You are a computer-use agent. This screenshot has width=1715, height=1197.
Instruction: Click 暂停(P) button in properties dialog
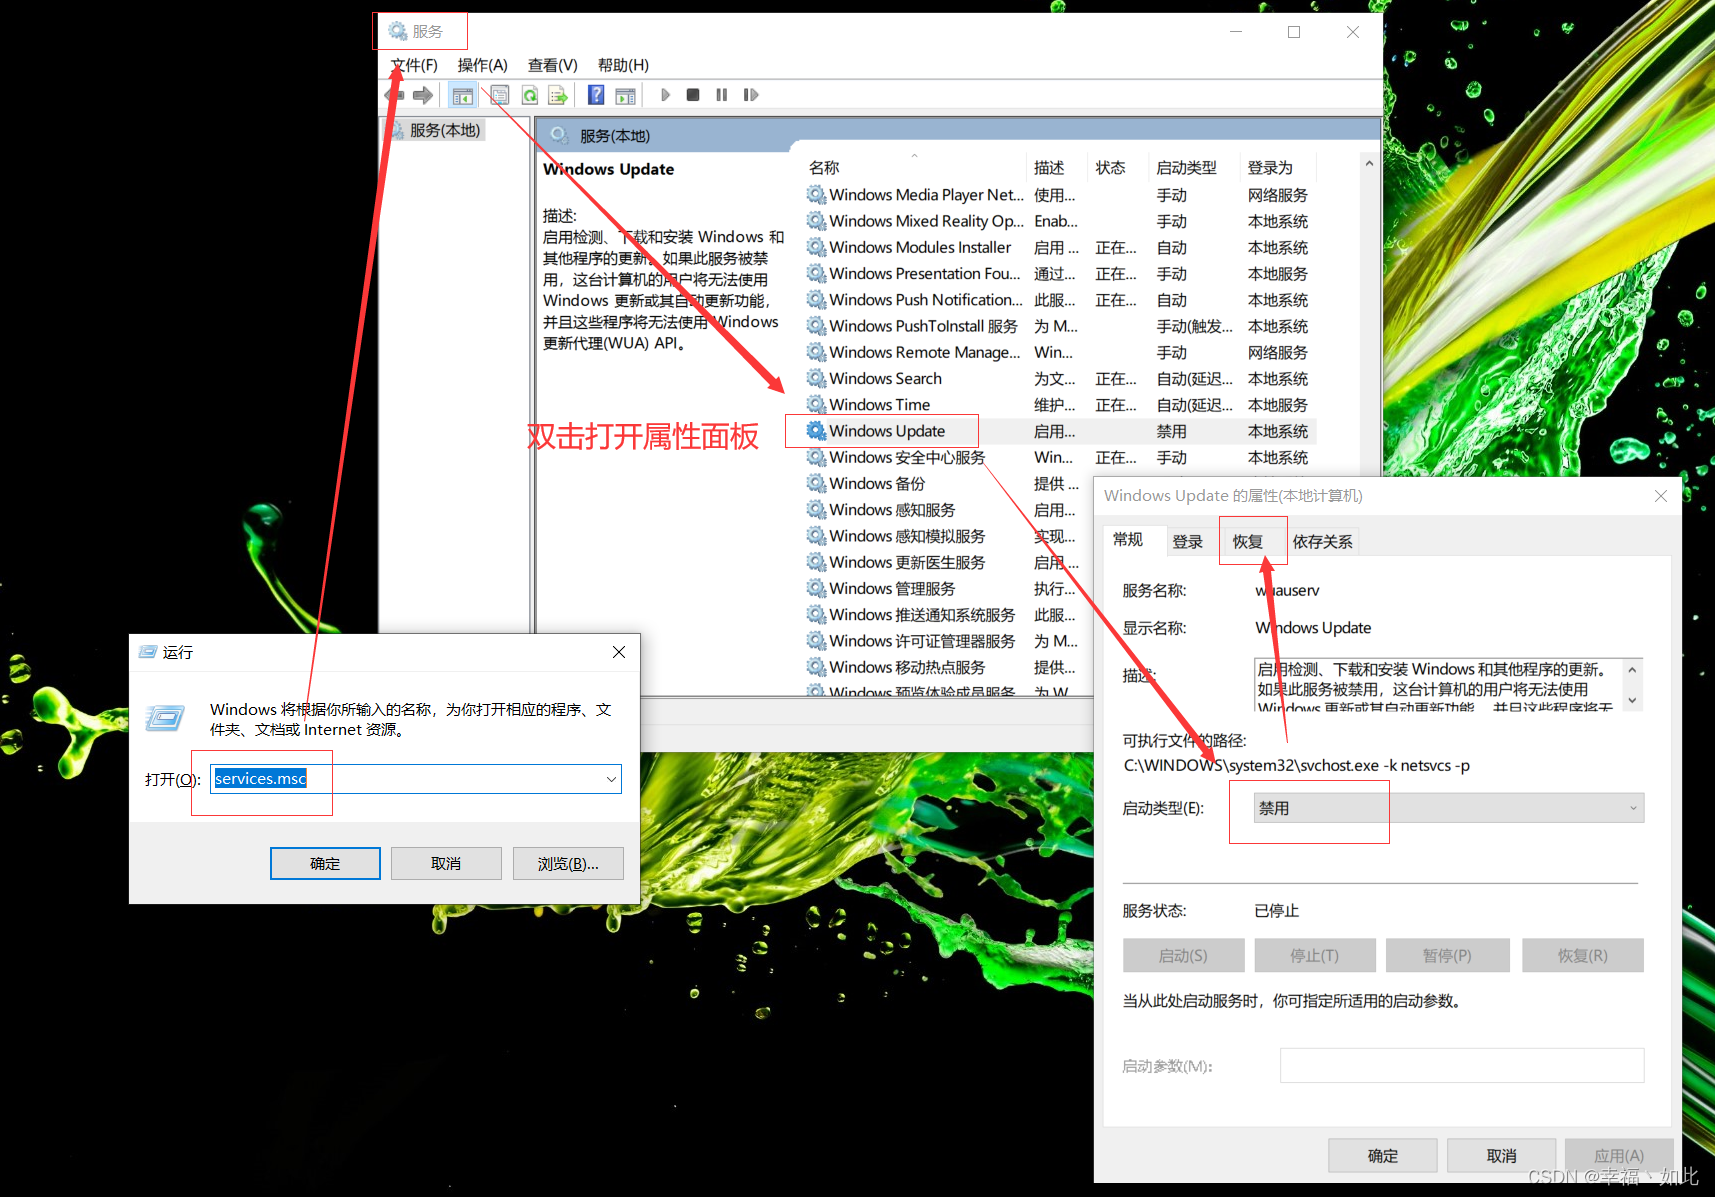(1447, 956)
